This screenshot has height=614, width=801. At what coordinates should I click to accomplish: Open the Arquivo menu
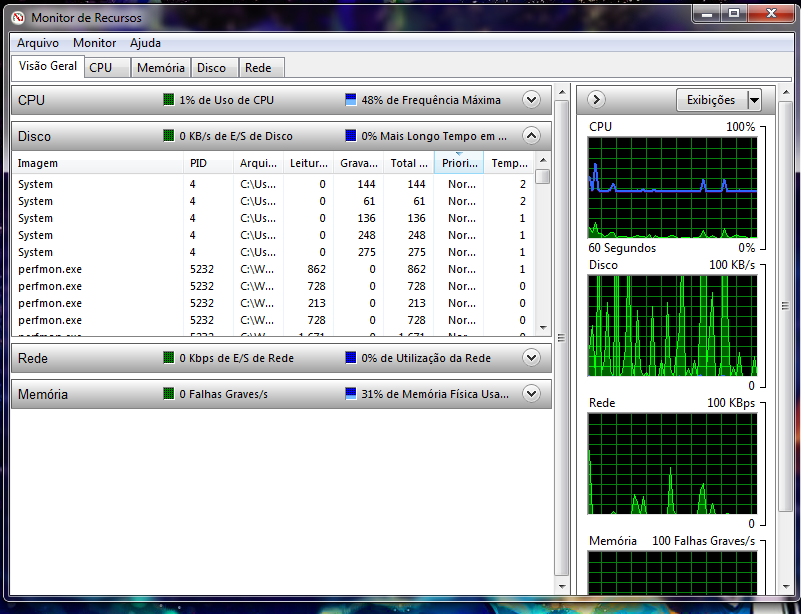pos(38,43)
